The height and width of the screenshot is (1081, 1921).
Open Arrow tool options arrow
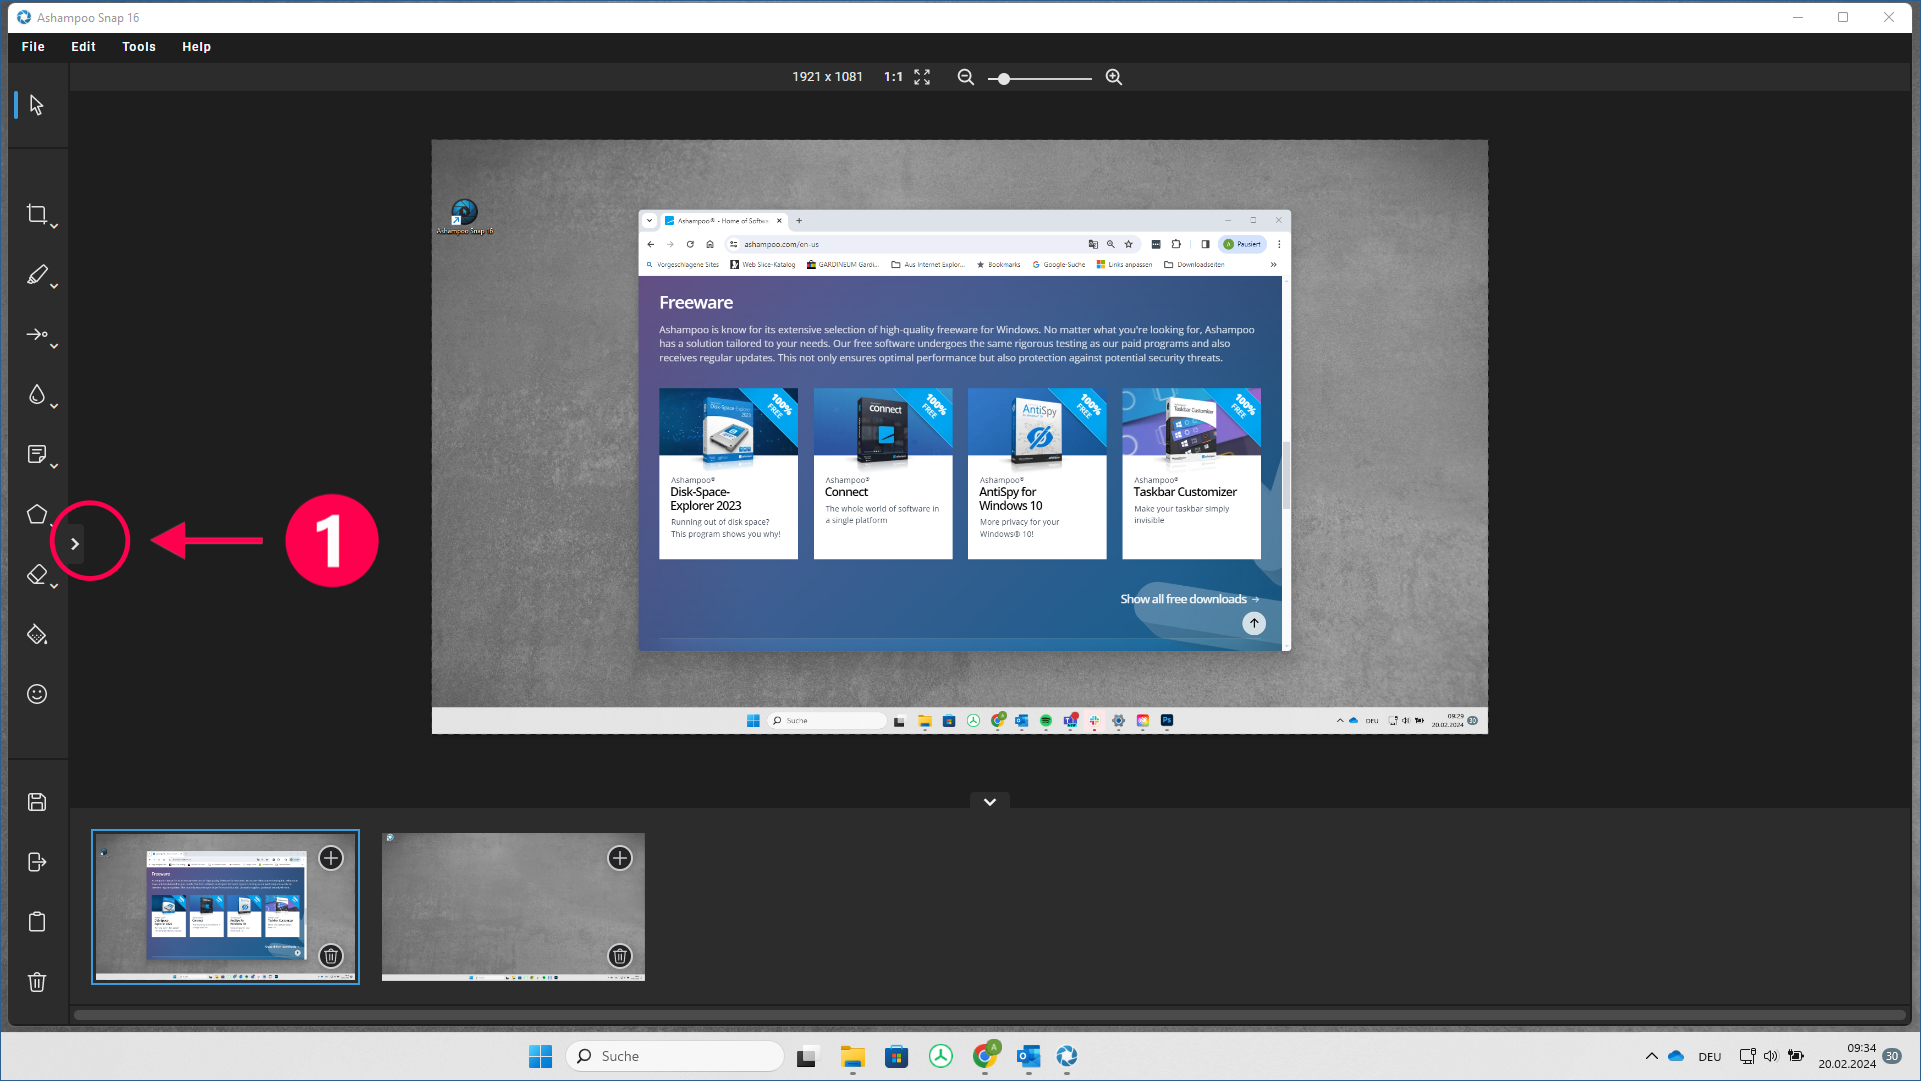[54, 346]
